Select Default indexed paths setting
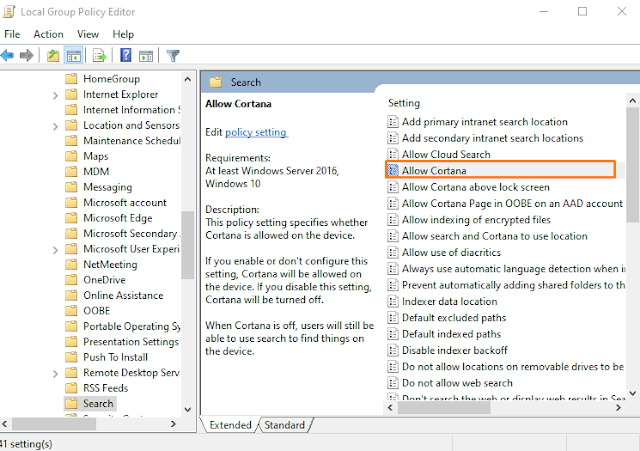 451,334
